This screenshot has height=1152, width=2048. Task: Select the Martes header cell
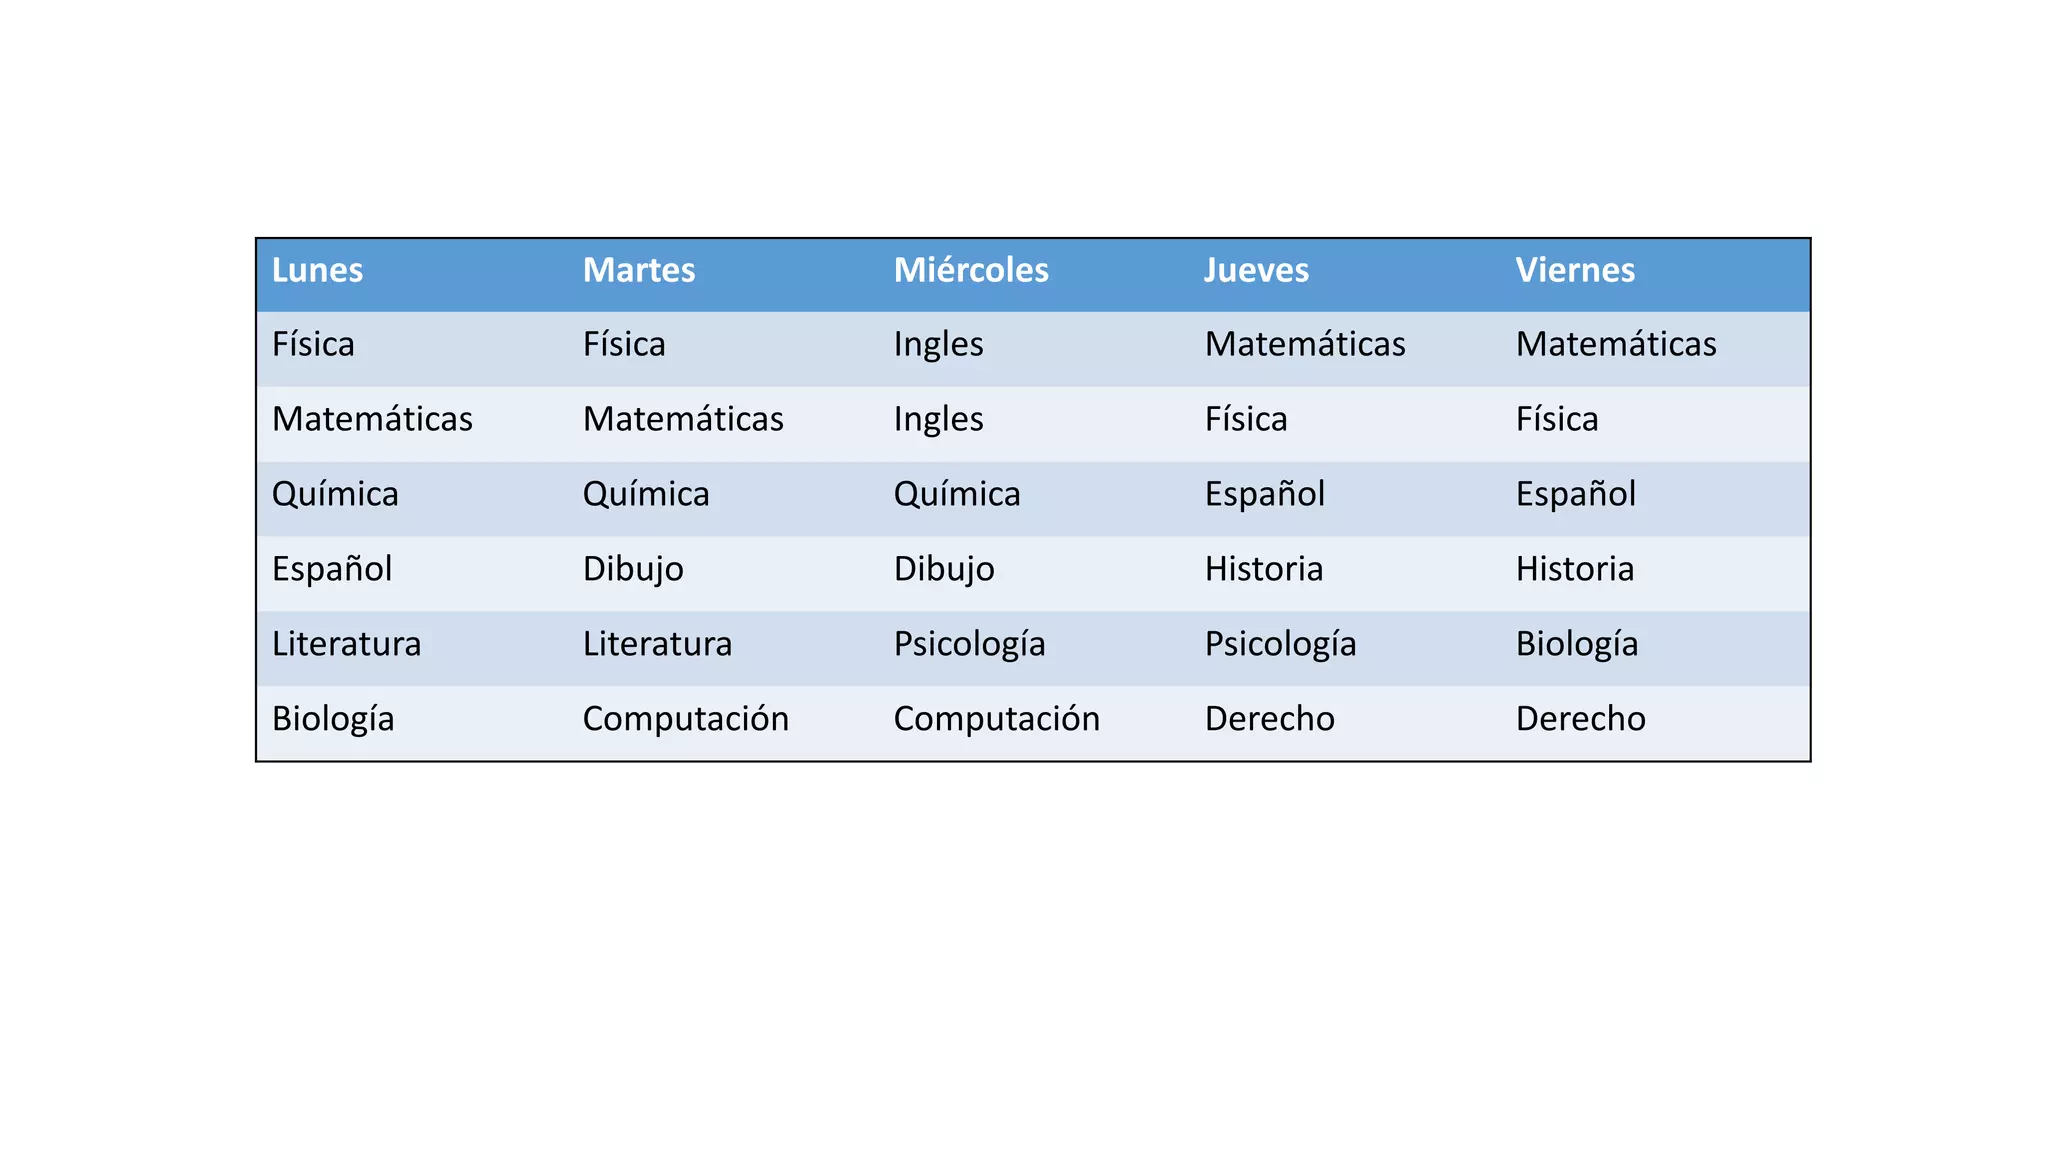click(639, 270)
